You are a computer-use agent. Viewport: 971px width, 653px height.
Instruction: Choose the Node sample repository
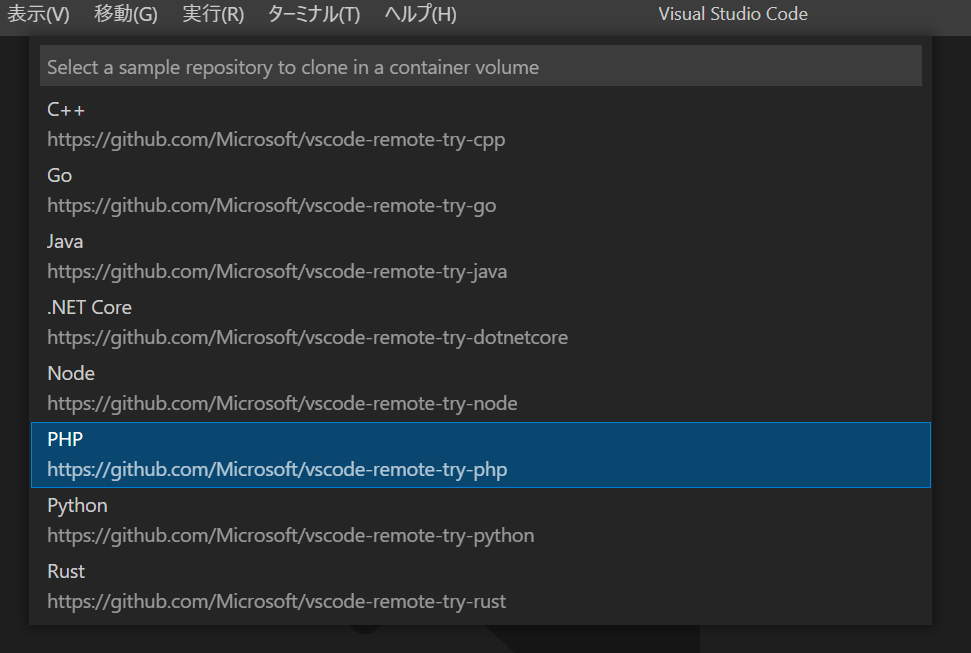[481, 389]
